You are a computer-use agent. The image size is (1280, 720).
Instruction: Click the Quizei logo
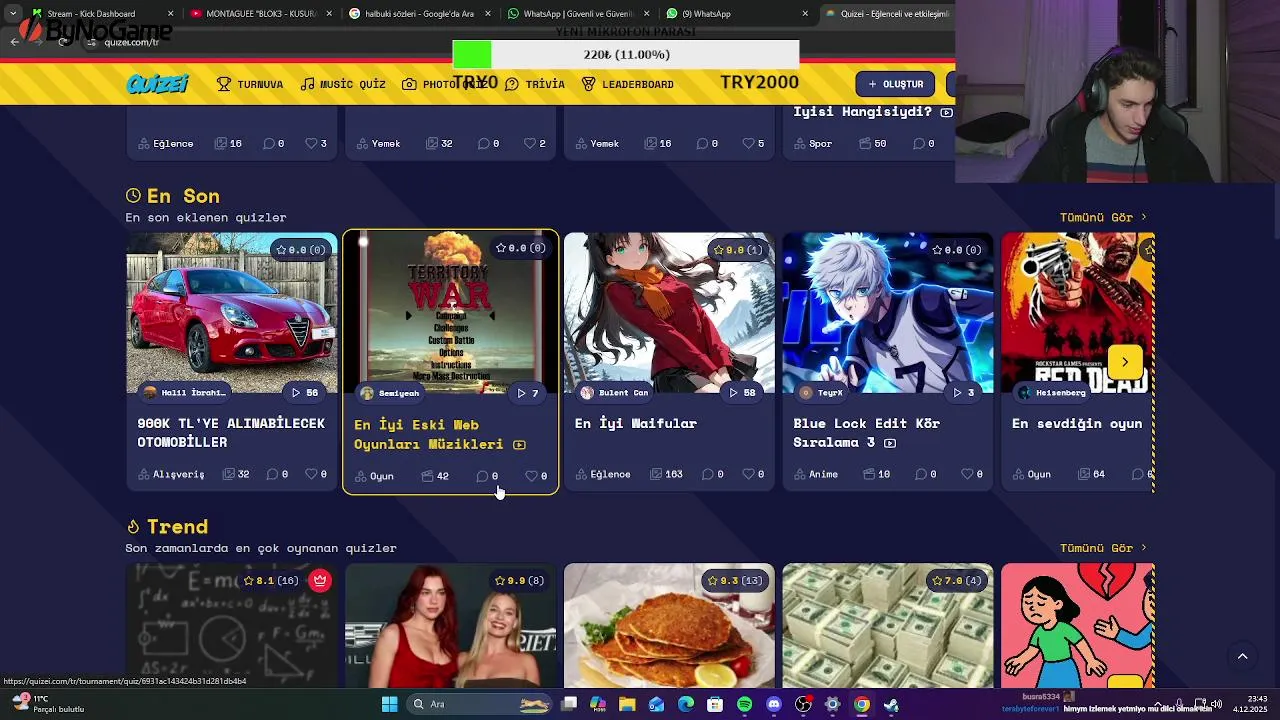coord(157,84)
